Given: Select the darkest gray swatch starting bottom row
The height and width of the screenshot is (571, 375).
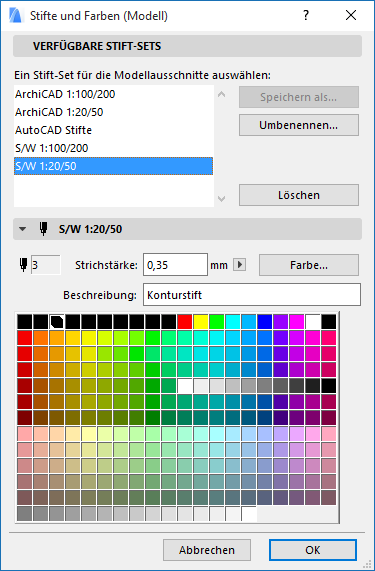Looking at the screenshot, I should [25, 514].
